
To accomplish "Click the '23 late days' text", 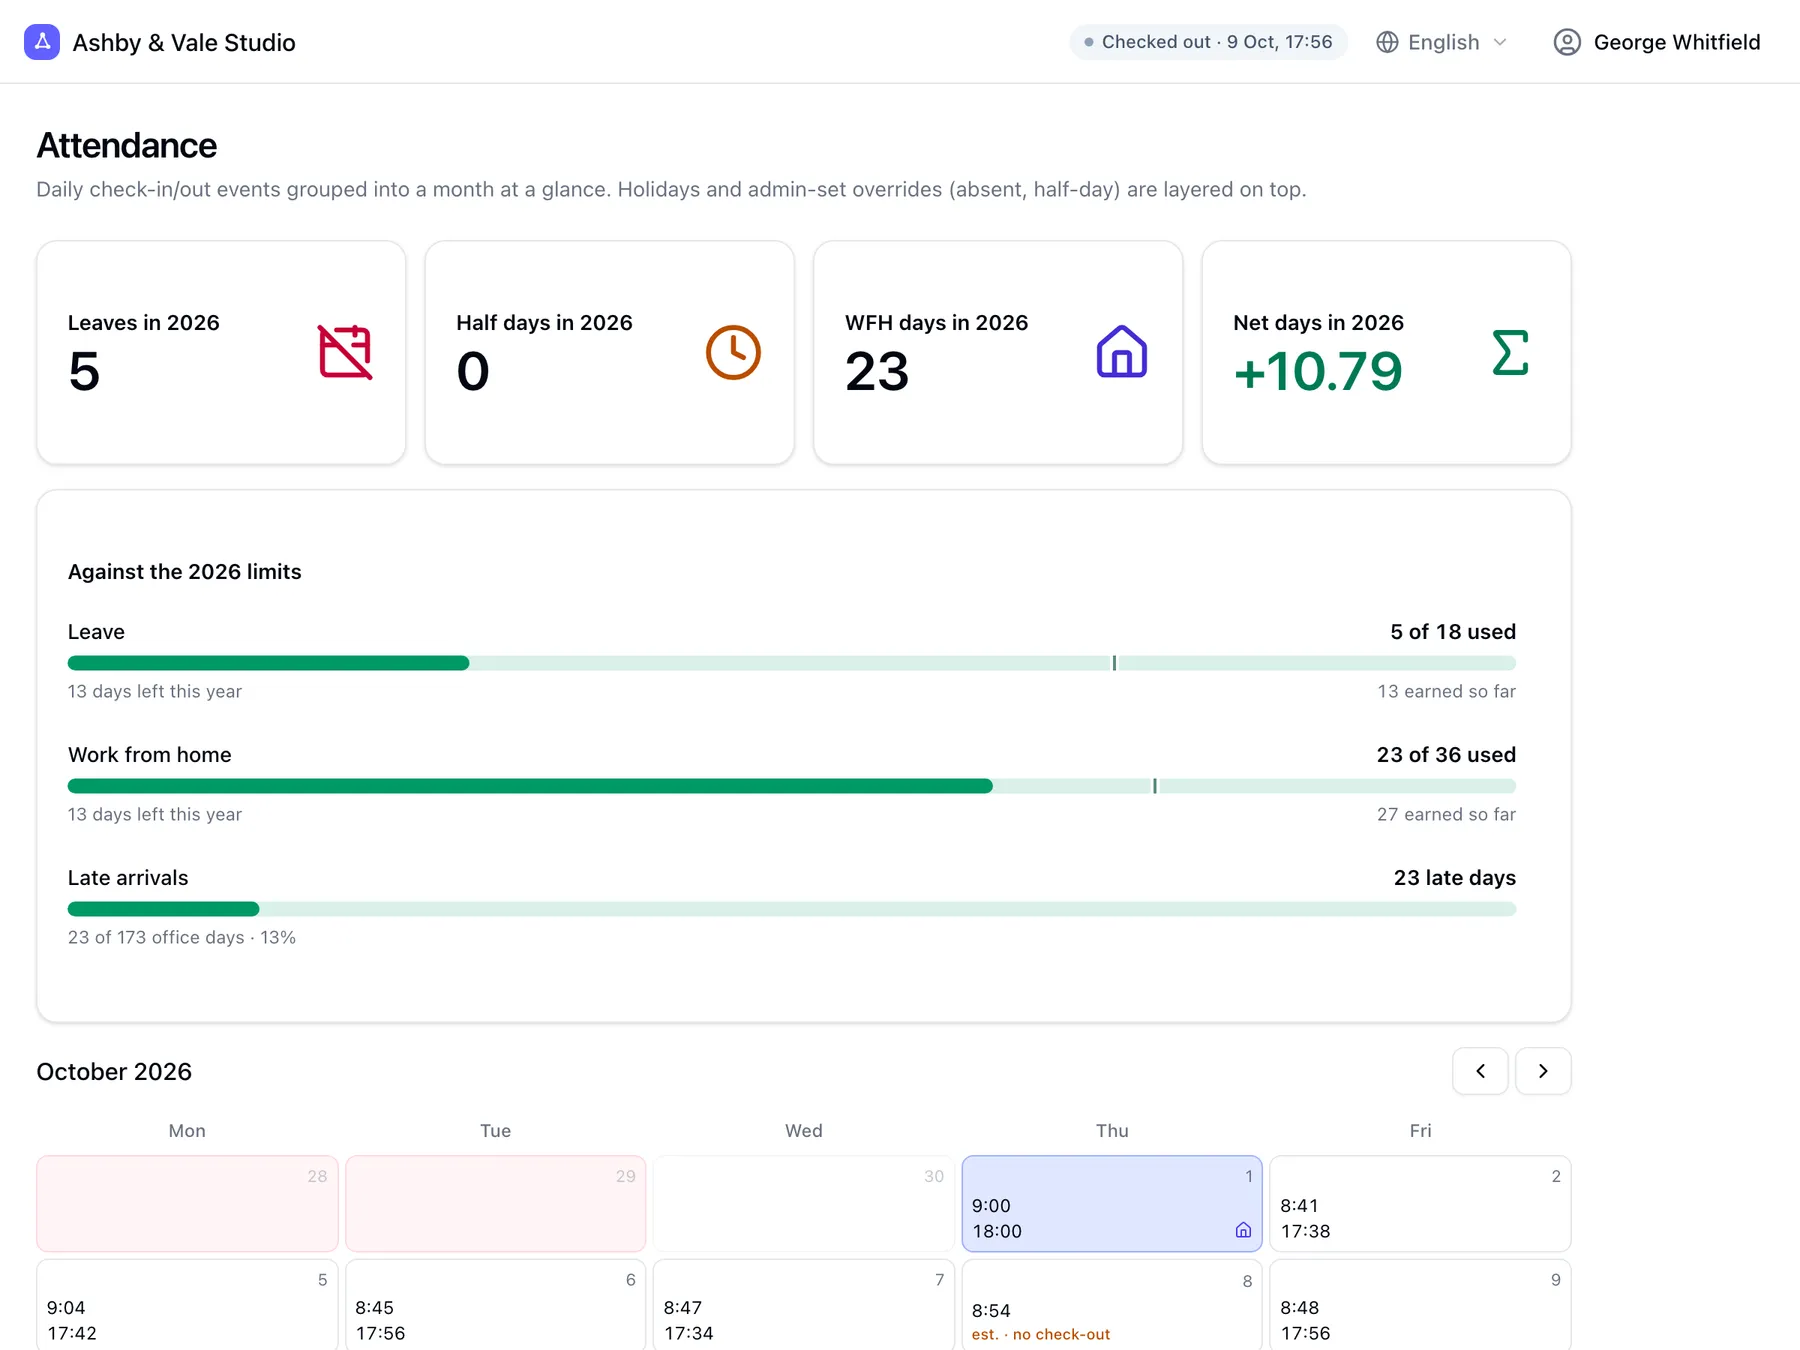I will click(1455, 878).
